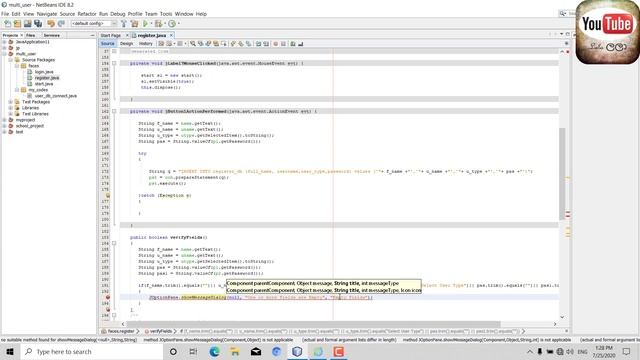
Task: Collapse code fold at line 154
Action: coord(114,63)
